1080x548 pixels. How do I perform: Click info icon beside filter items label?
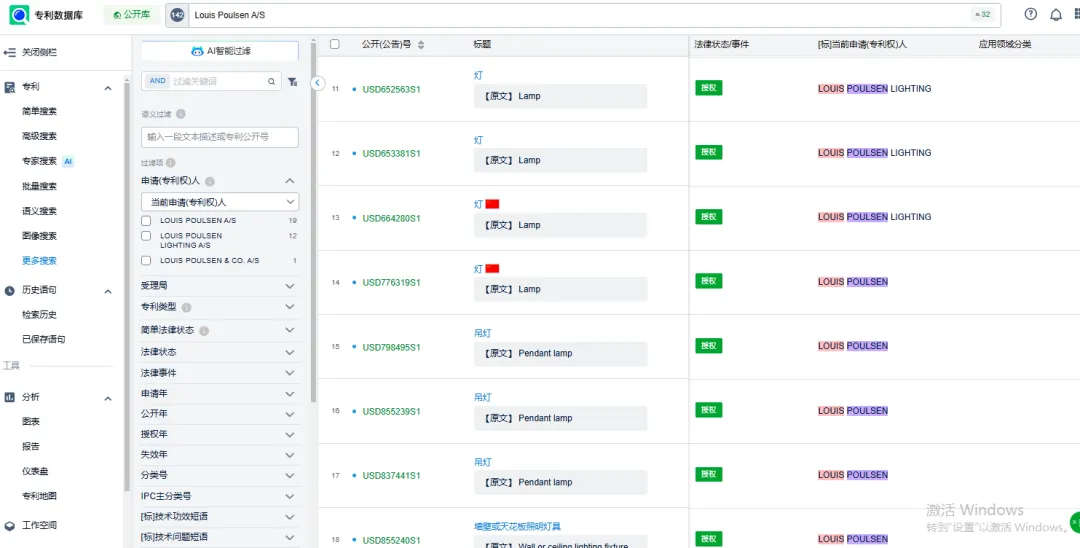170,163
